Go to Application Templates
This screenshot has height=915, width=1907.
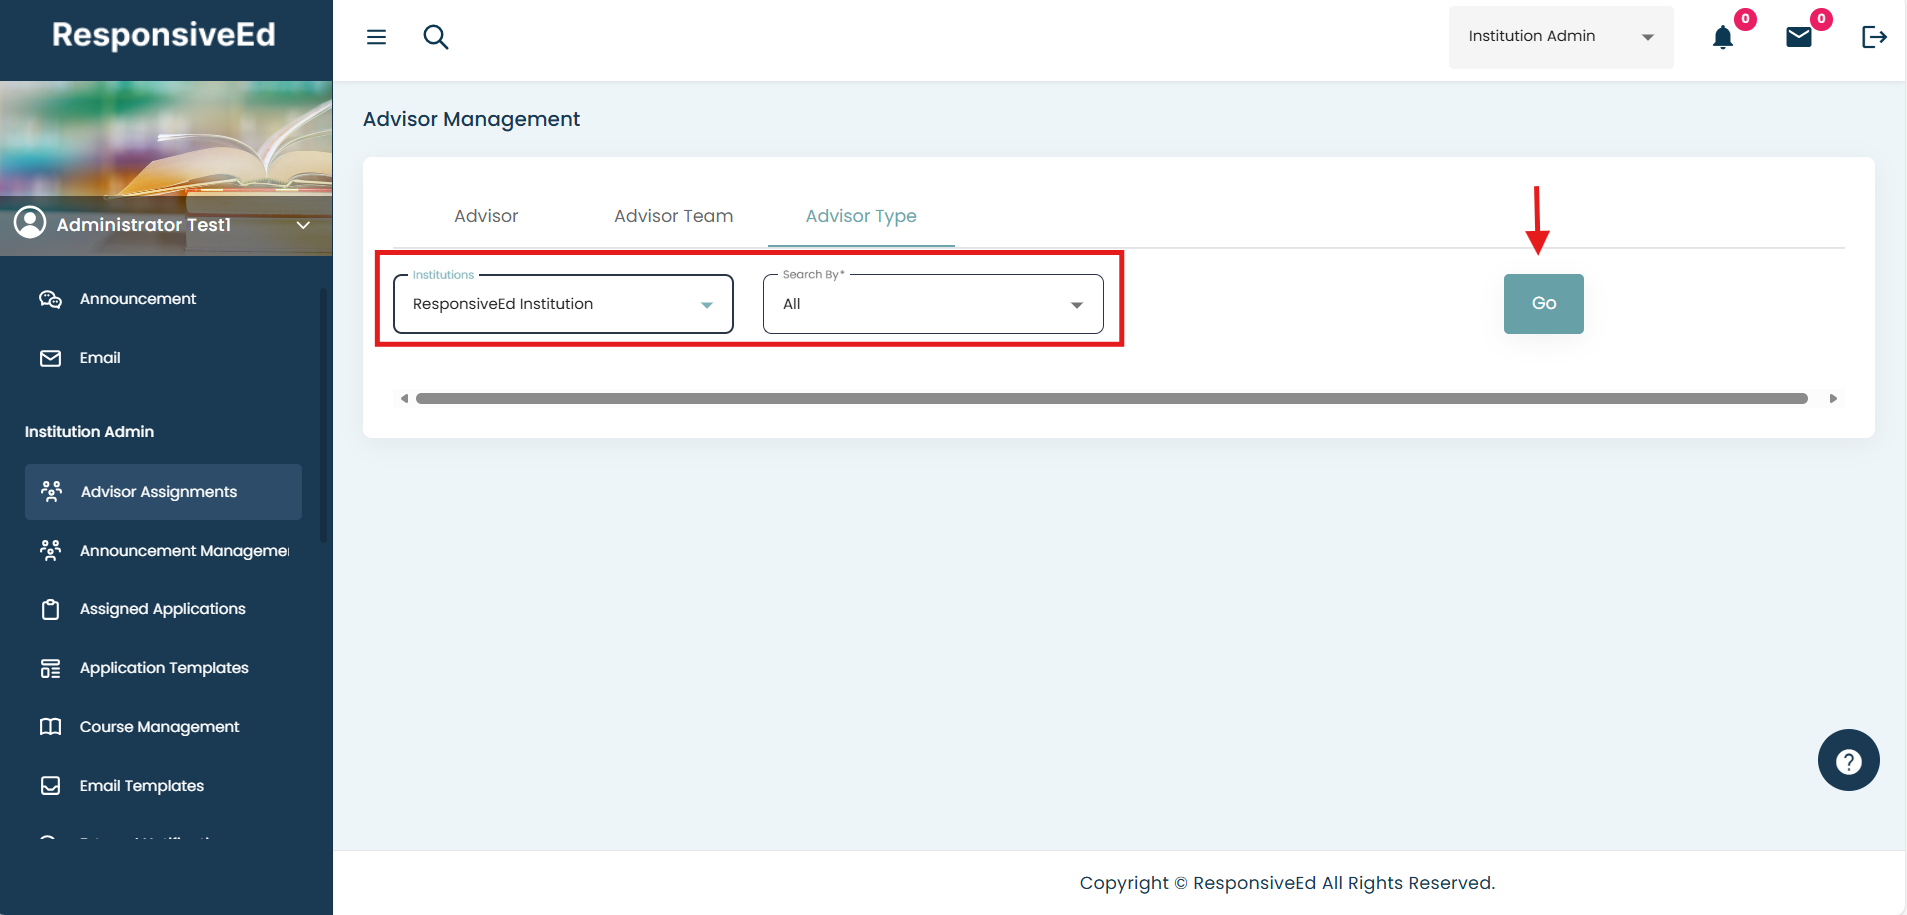click(x=164, y=668)
